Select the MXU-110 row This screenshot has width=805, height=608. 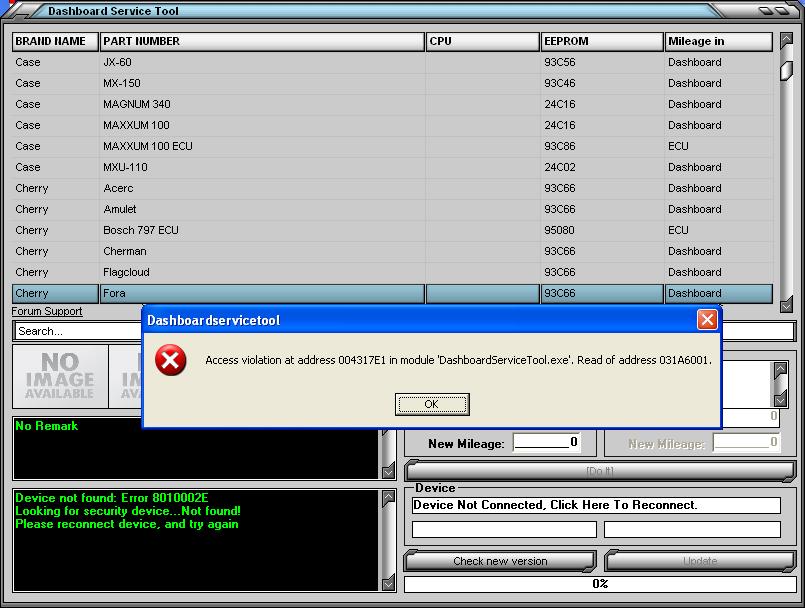(392, 167)
